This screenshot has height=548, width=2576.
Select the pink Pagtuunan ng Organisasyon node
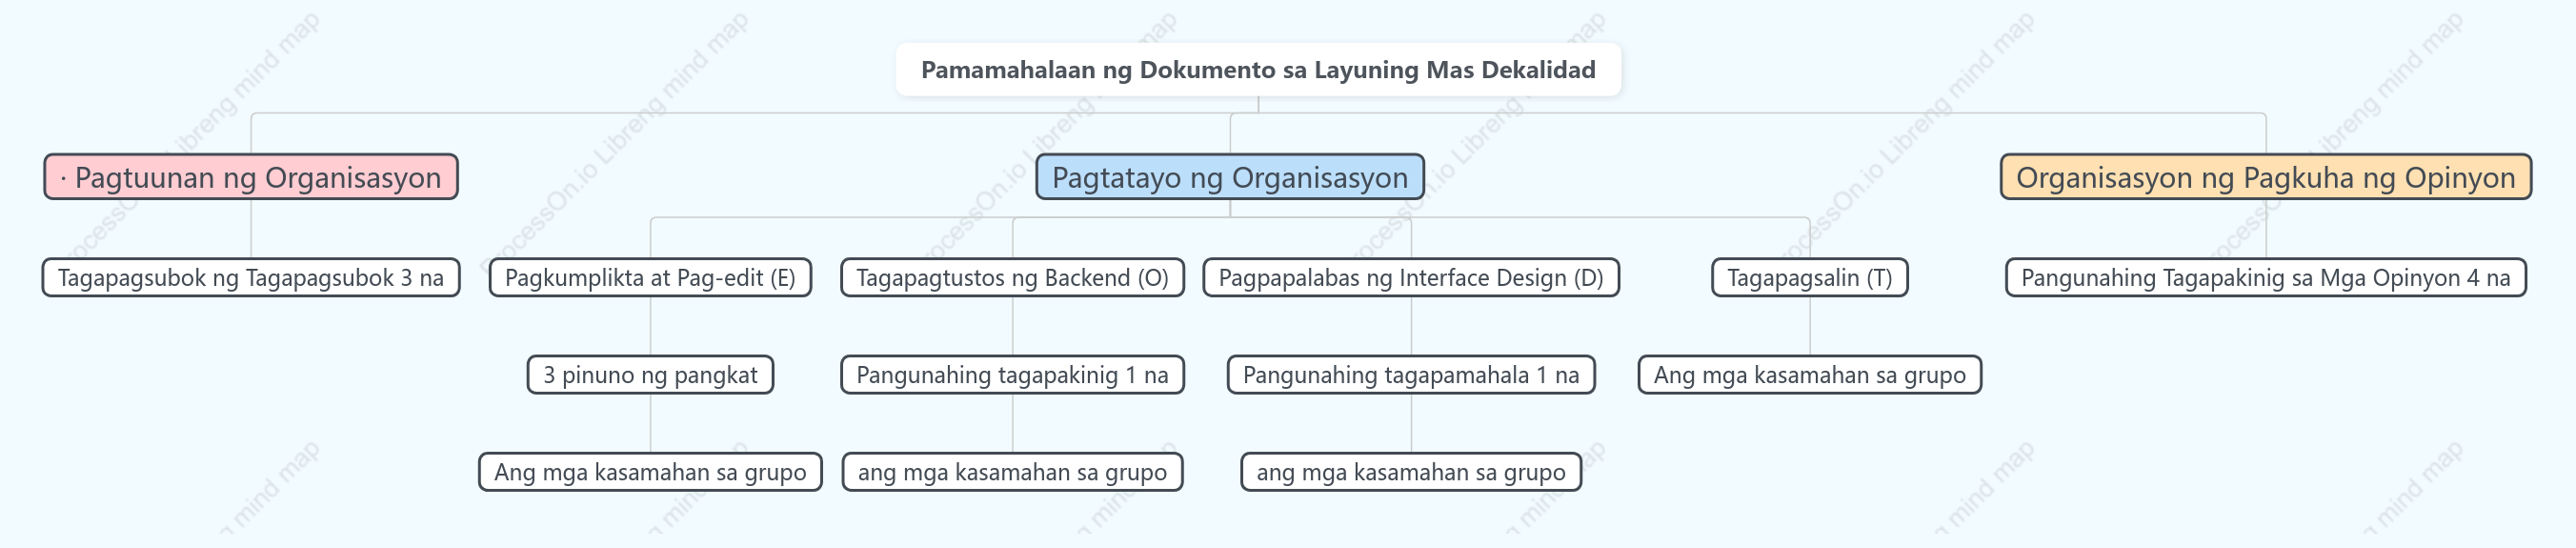251,177
